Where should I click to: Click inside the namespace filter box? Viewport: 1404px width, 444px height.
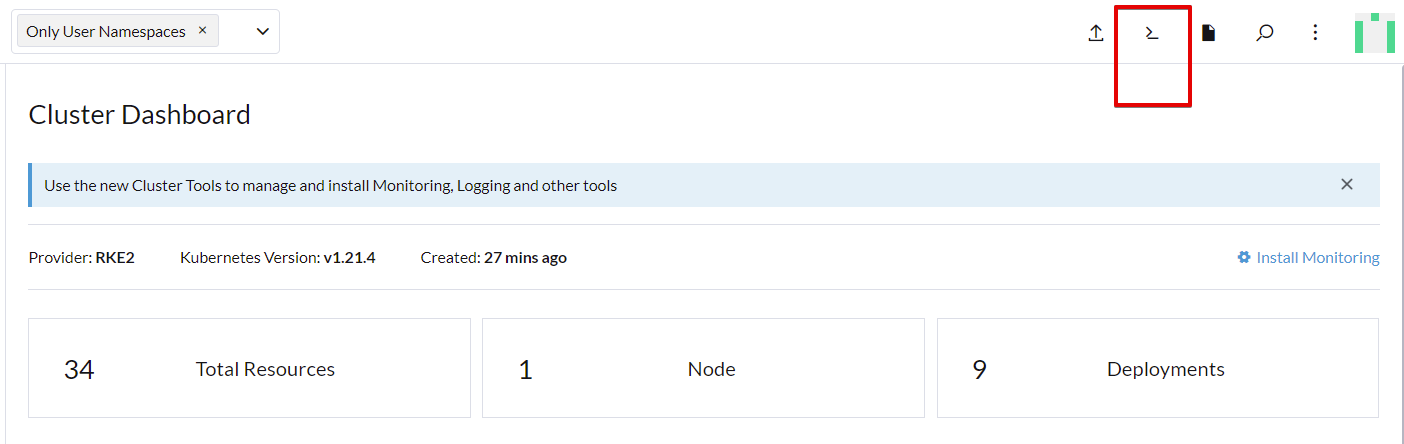(x=145, y=31)
